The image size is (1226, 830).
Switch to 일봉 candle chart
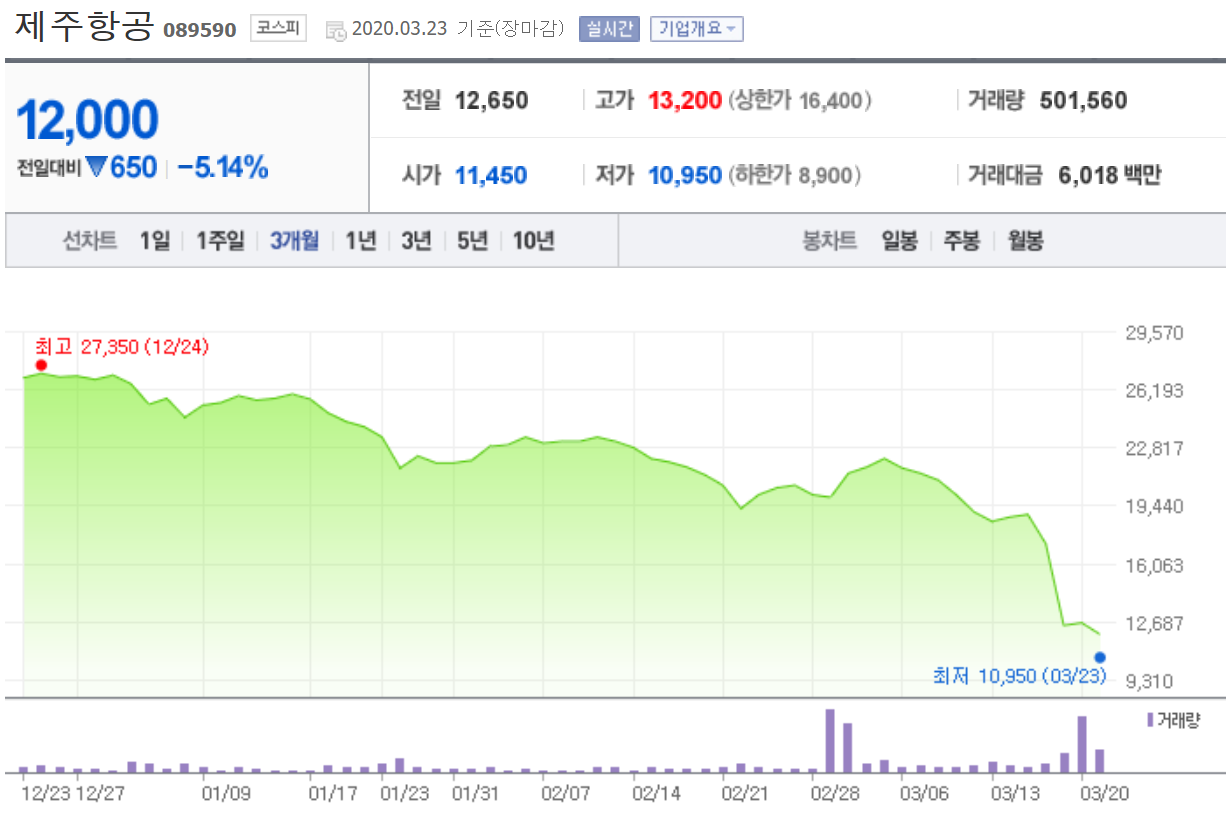tap(899, 240)
